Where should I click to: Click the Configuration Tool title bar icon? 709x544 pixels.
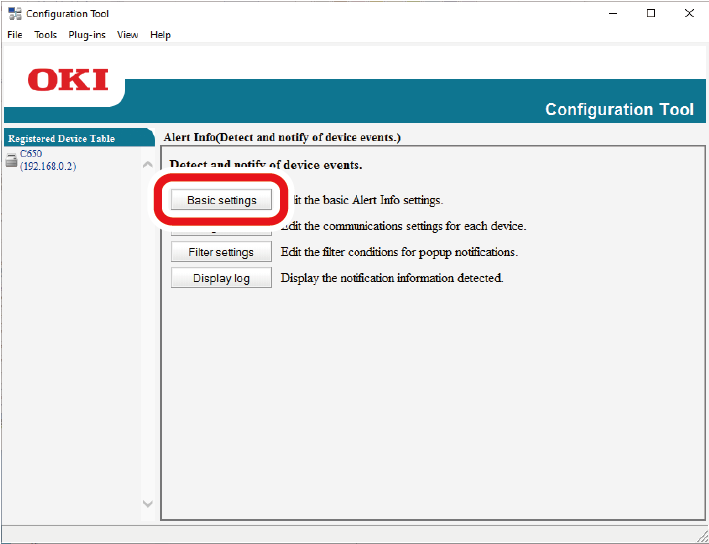[x=14, y=14]
